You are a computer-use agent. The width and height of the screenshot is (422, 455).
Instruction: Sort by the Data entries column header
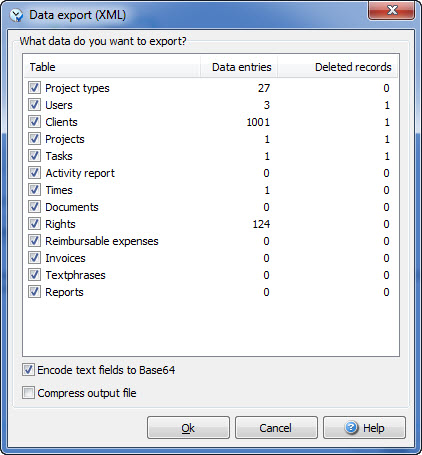click(239, 67)
